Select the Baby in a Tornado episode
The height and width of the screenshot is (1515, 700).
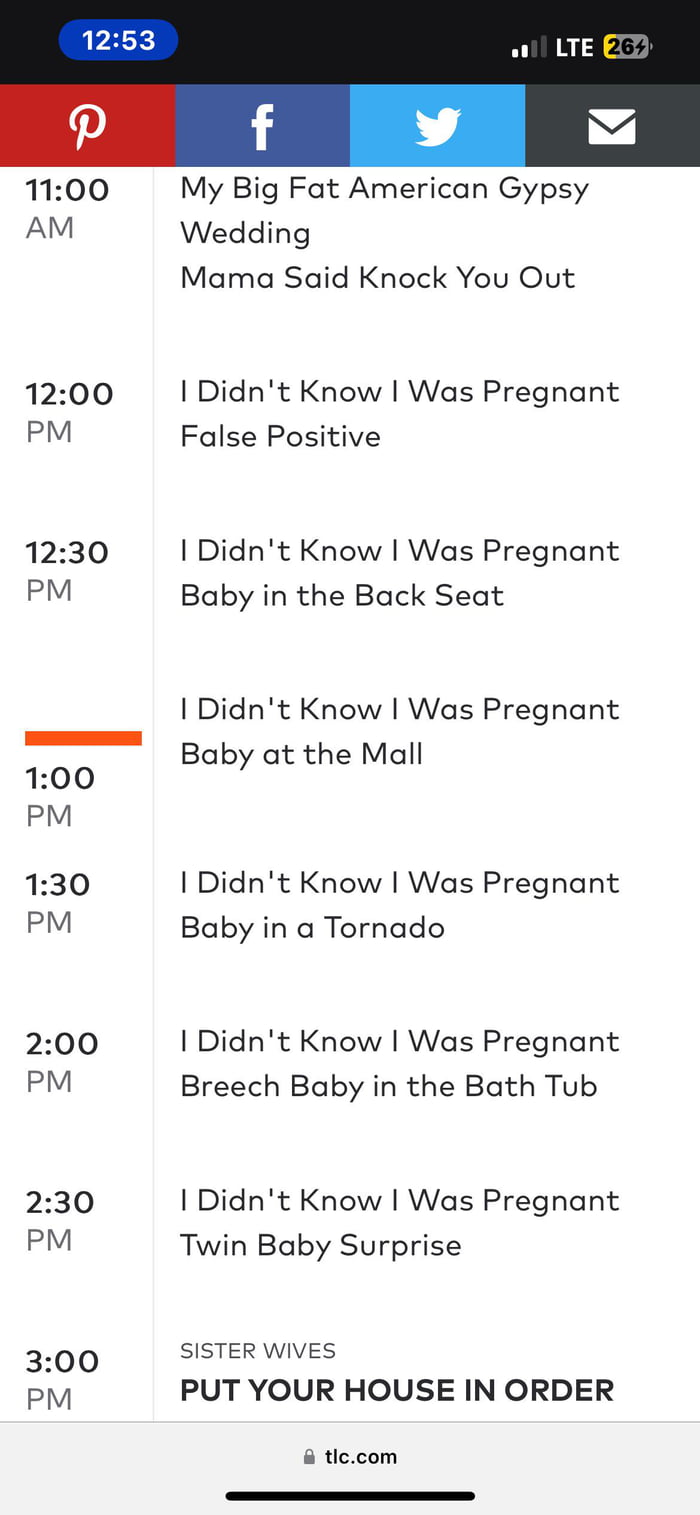coord(312,927)
